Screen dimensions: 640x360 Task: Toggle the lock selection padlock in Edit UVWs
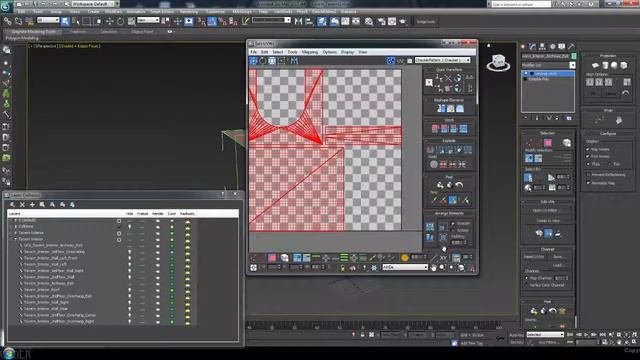pyautogui.click(x=343, y=267)
